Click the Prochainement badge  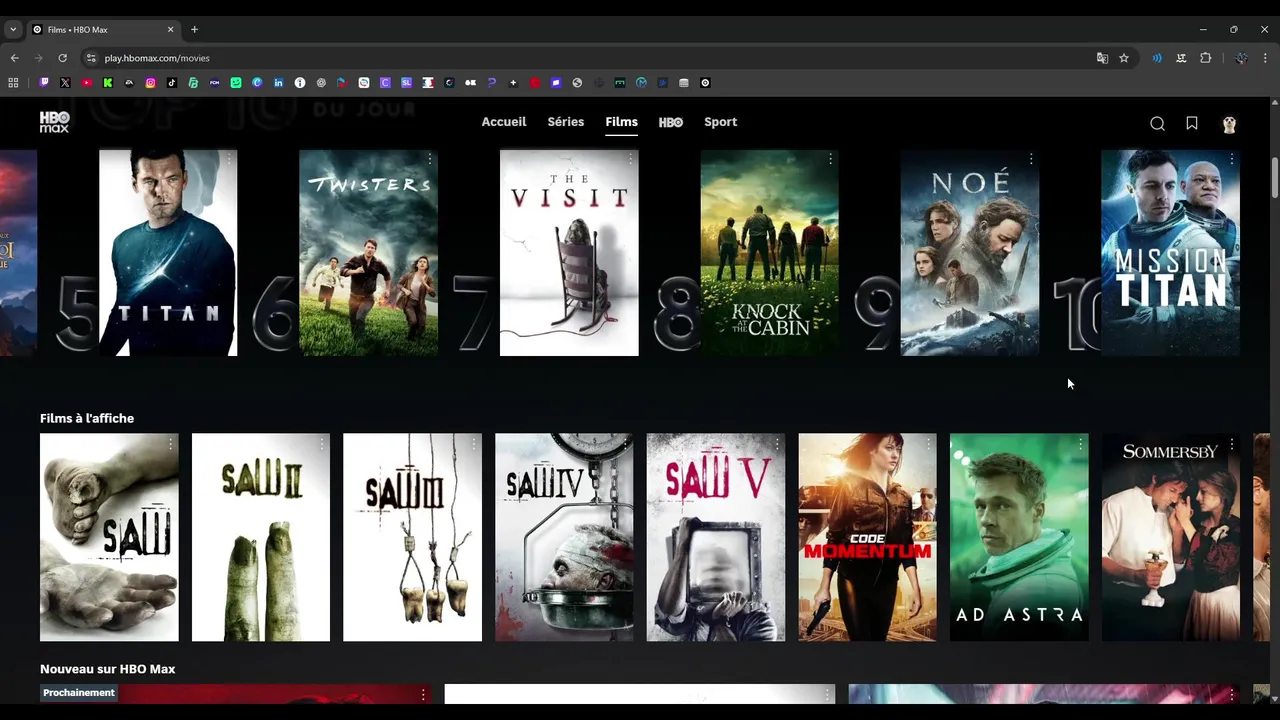(x=79, y=692)
